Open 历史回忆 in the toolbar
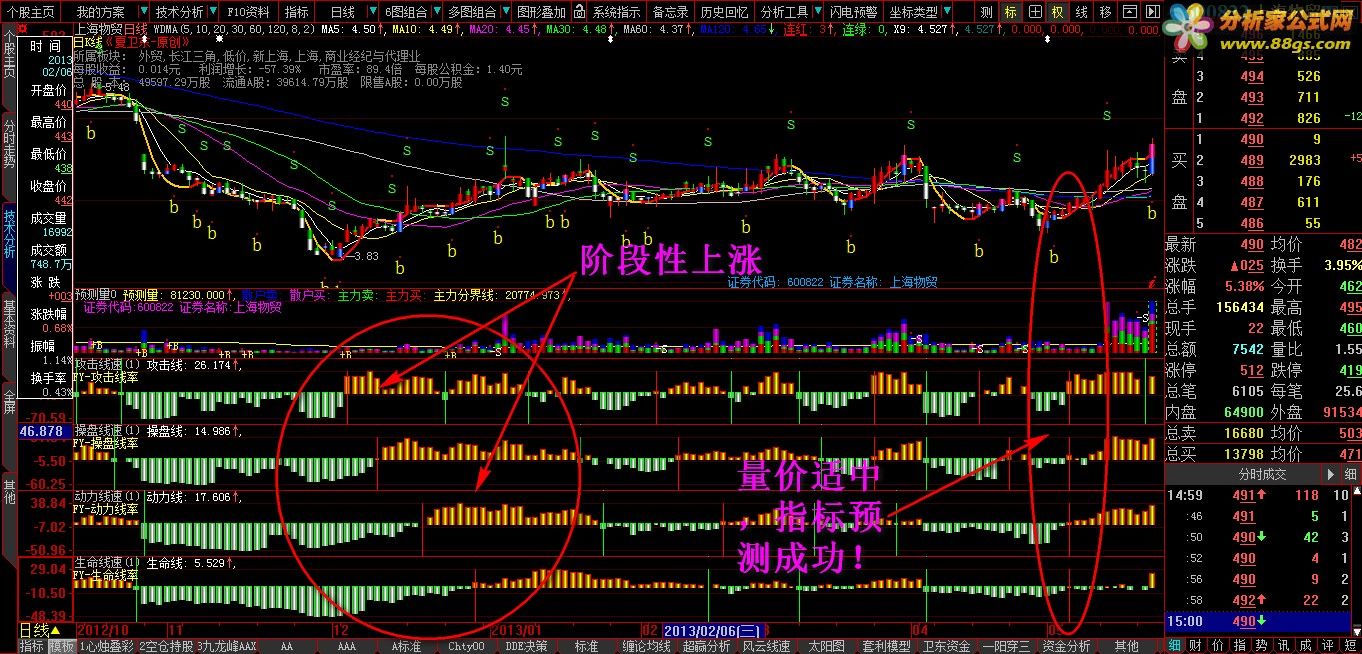This screenshot has width=1362, height=654. (724, 12)
